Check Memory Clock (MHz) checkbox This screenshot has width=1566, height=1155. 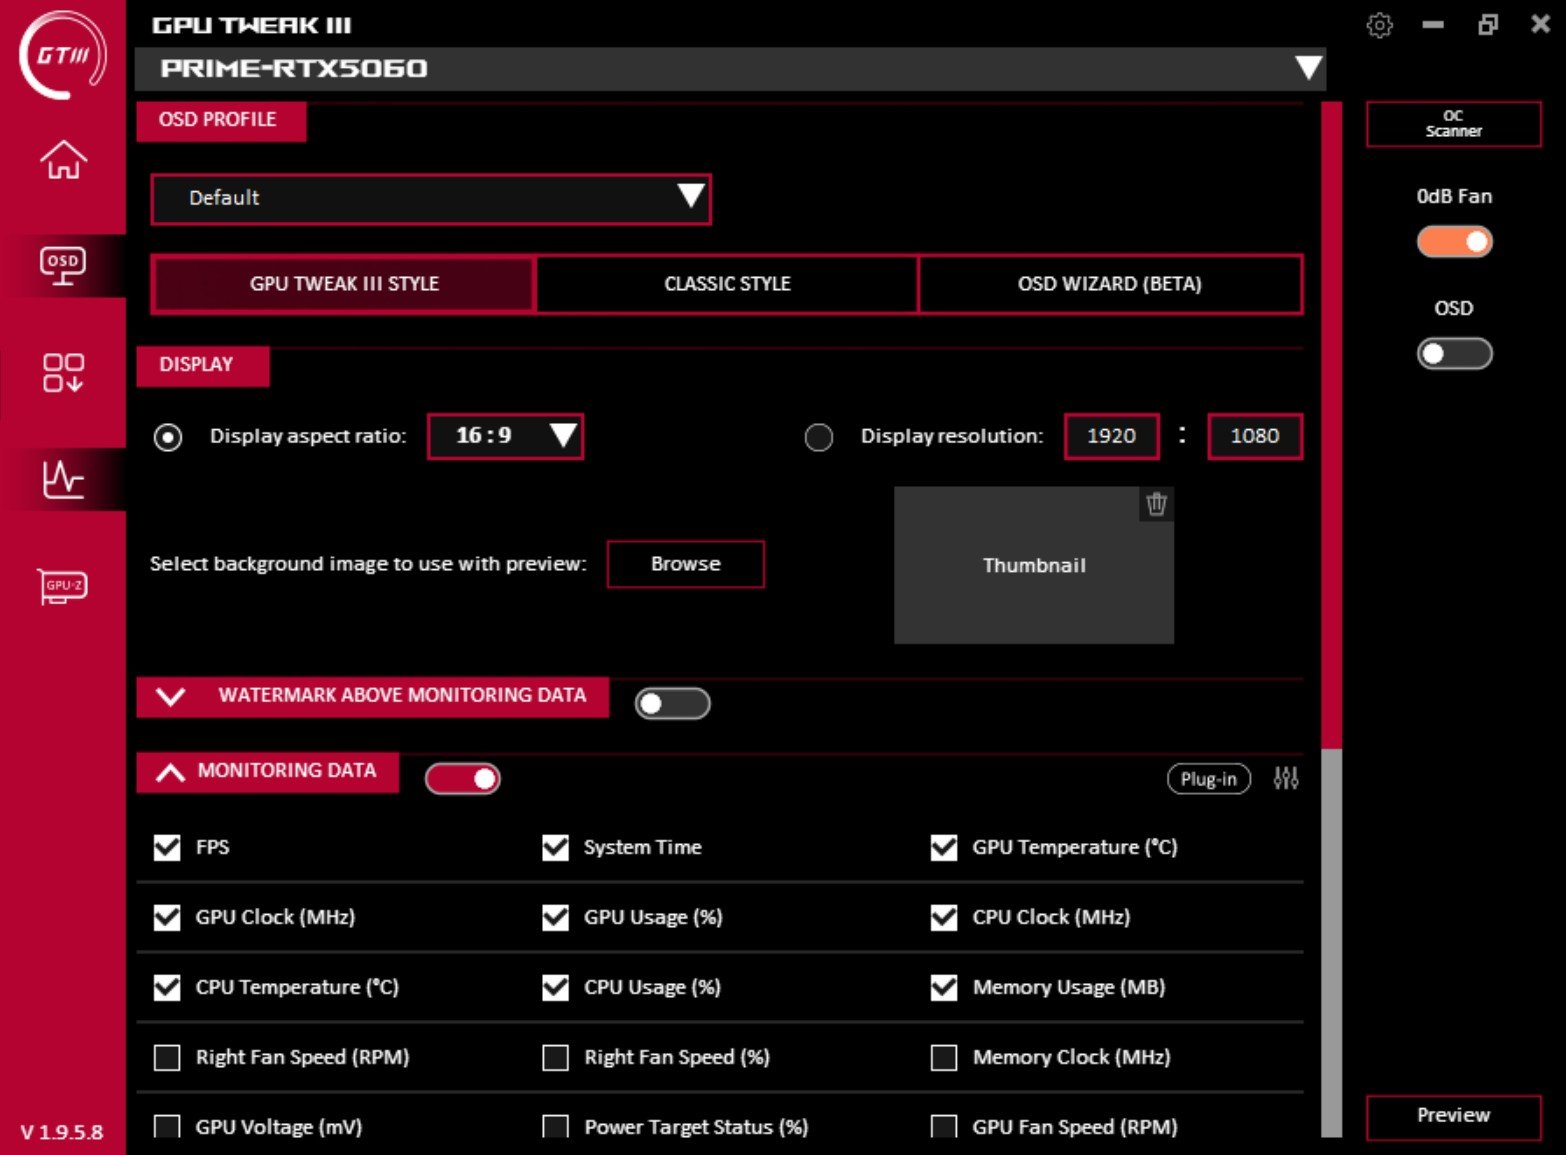click(x=943, y=1058)
